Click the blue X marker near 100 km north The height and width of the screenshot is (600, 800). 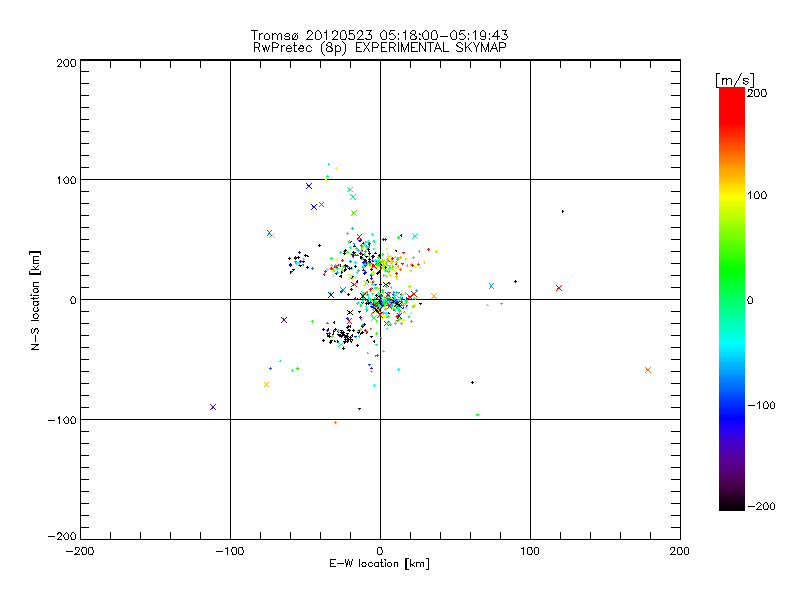pos(309,186)
